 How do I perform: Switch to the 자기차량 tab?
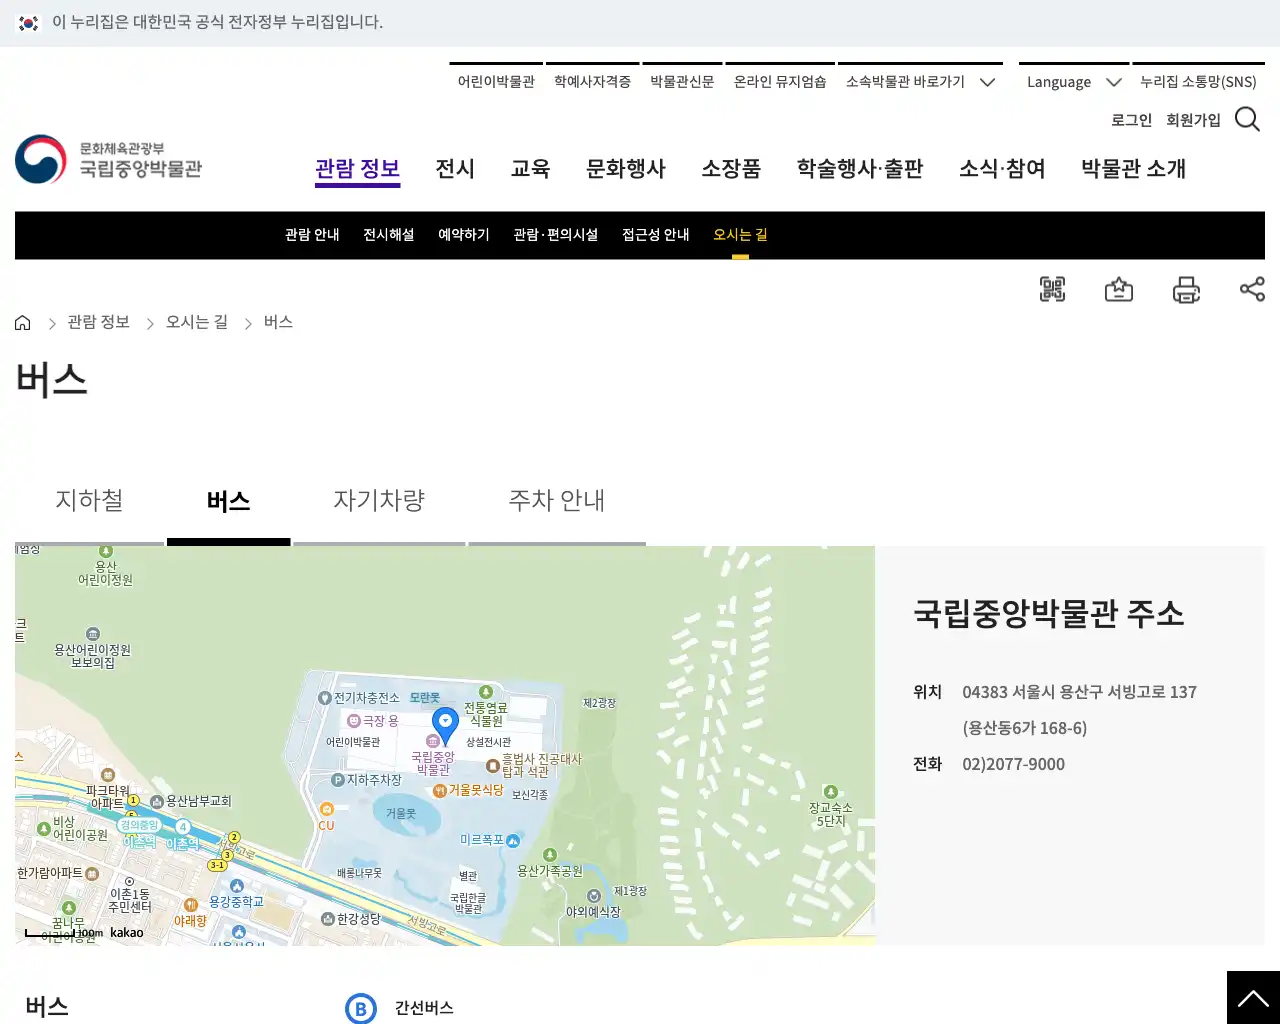[x=379, y=501]
